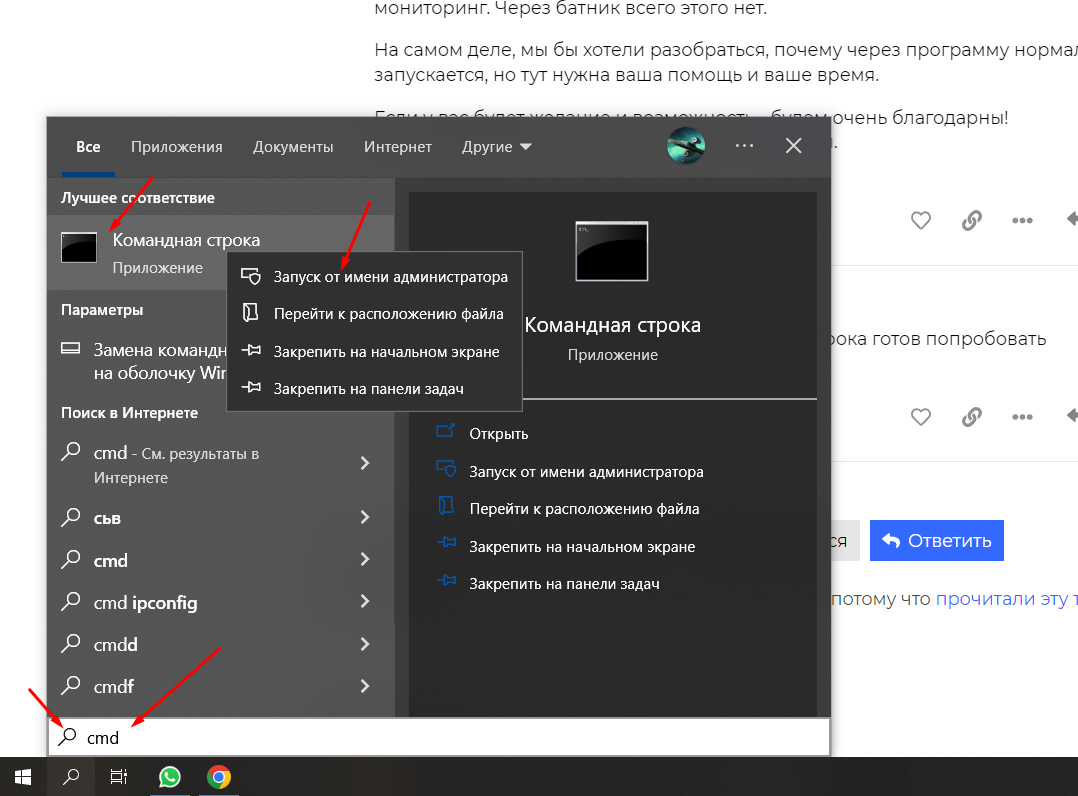Open the Task View taskbar icon
Viewport: 1078px width, 796px height.
pos(119,776)
